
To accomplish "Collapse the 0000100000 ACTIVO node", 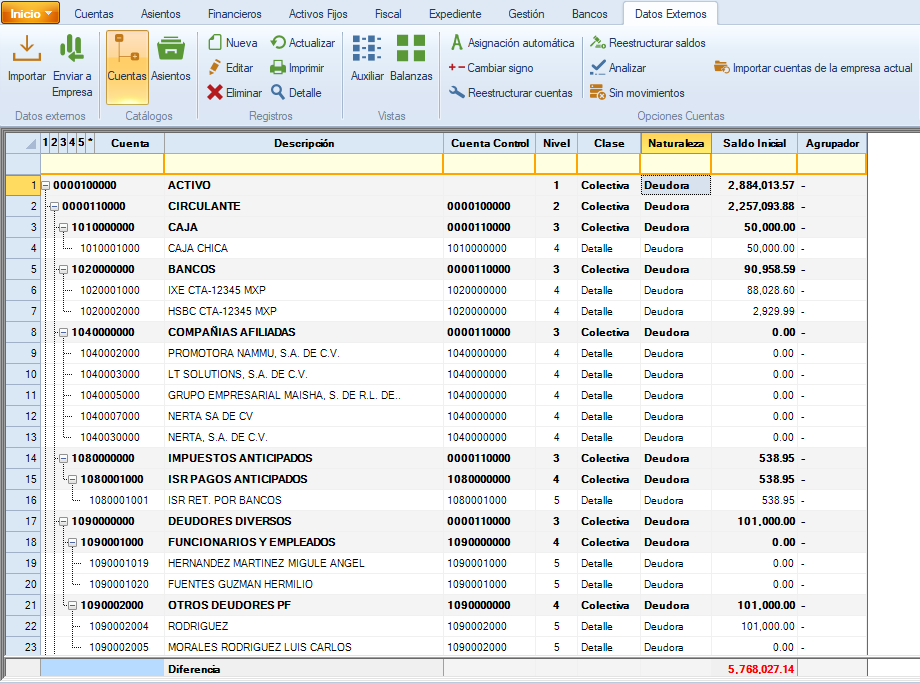I will pyautogui.click(x=46, y=185).
